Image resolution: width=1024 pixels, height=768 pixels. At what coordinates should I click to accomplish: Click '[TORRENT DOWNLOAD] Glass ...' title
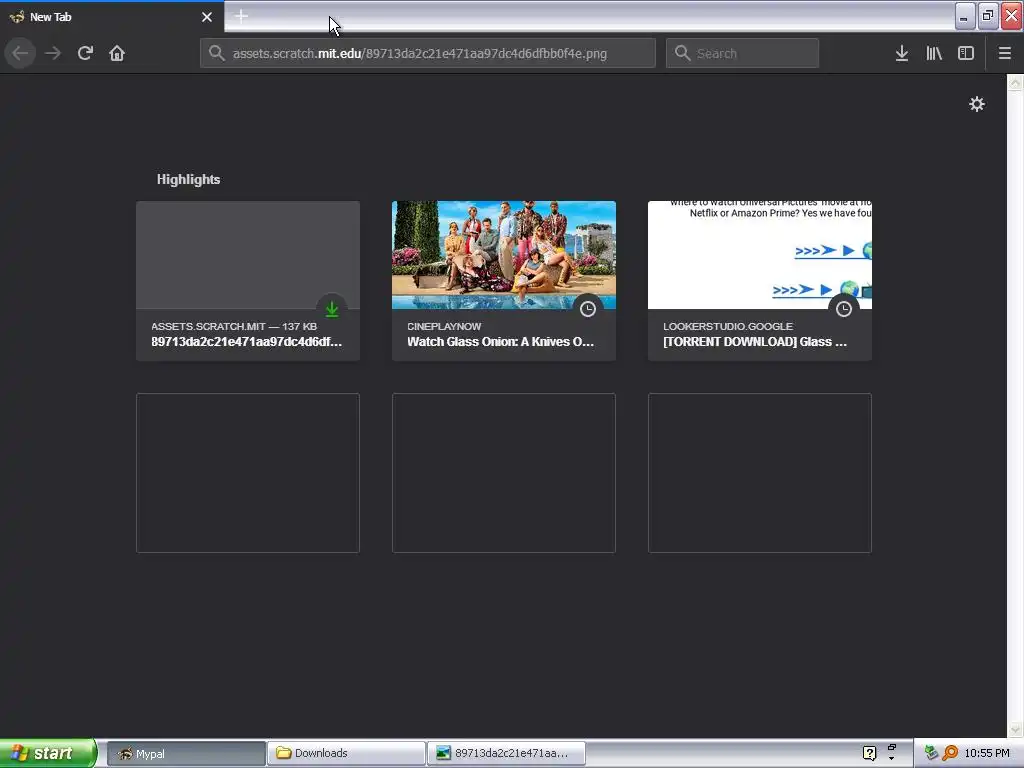click(x=755, y=342)
